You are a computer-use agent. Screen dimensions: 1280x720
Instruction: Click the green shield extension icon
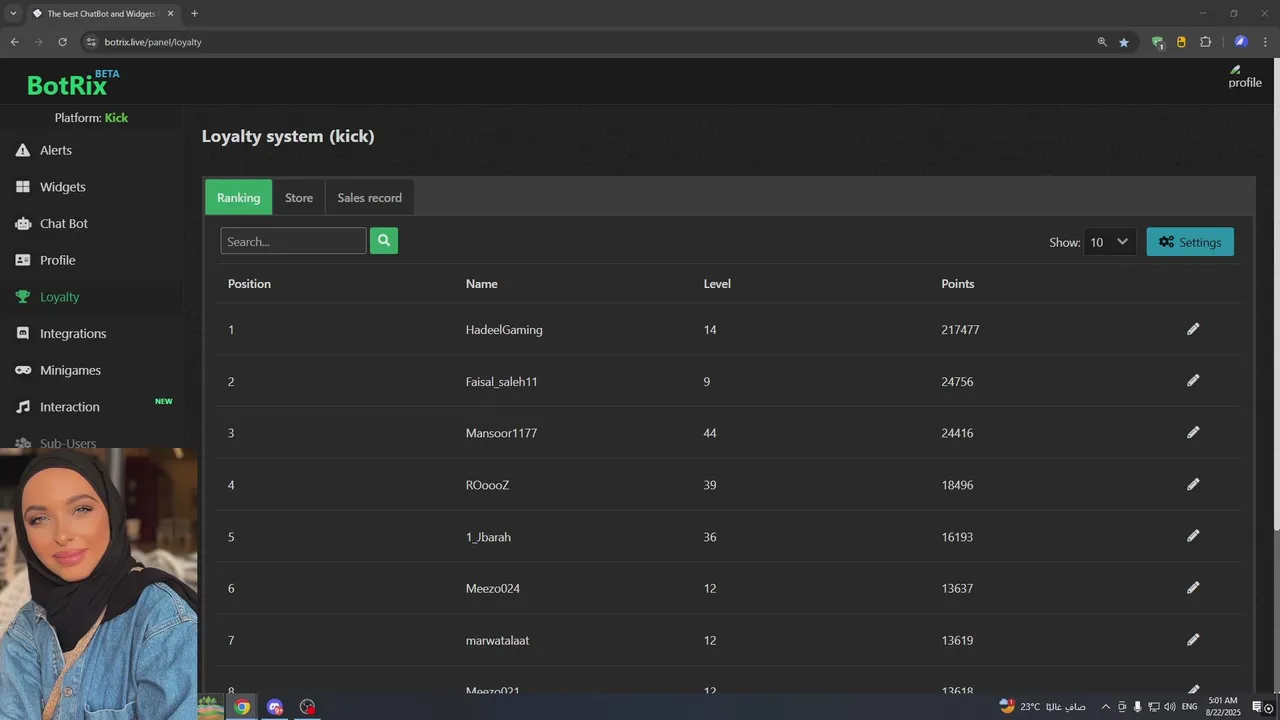pos(1157,42)
